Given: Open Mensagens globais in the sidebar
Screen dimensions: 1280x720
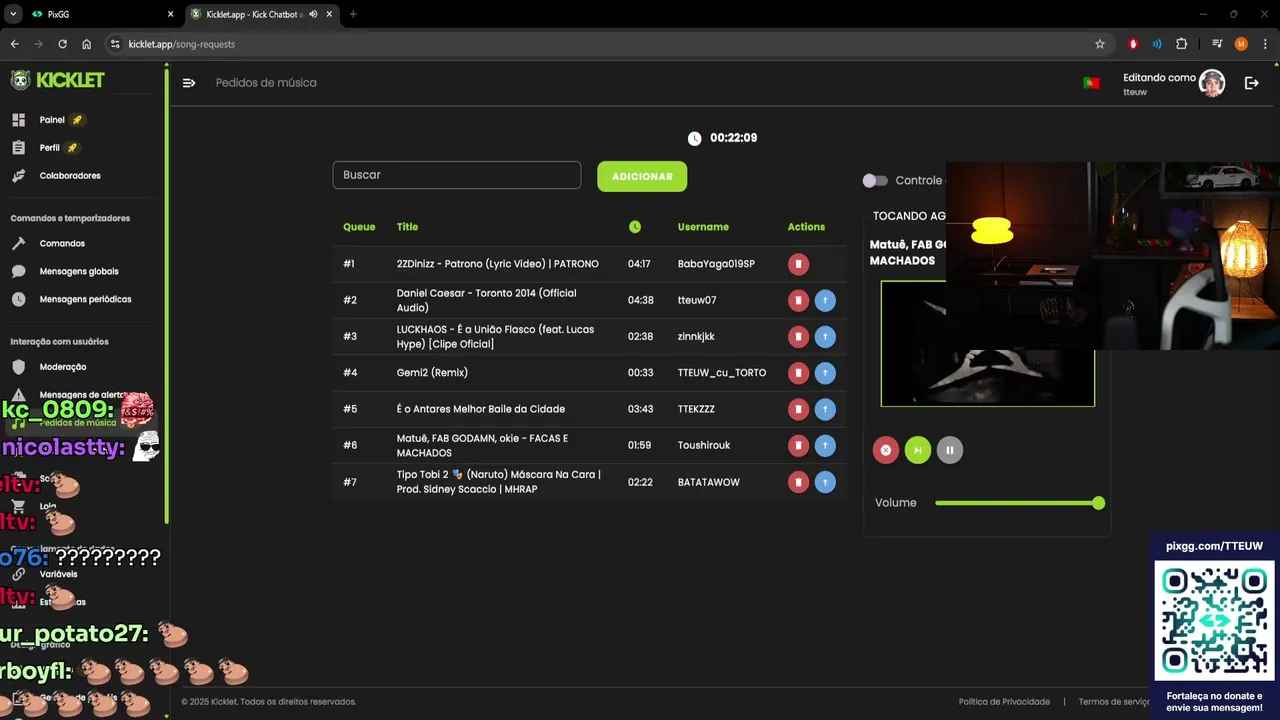Looking at the screenshot, I should [79, 272].
